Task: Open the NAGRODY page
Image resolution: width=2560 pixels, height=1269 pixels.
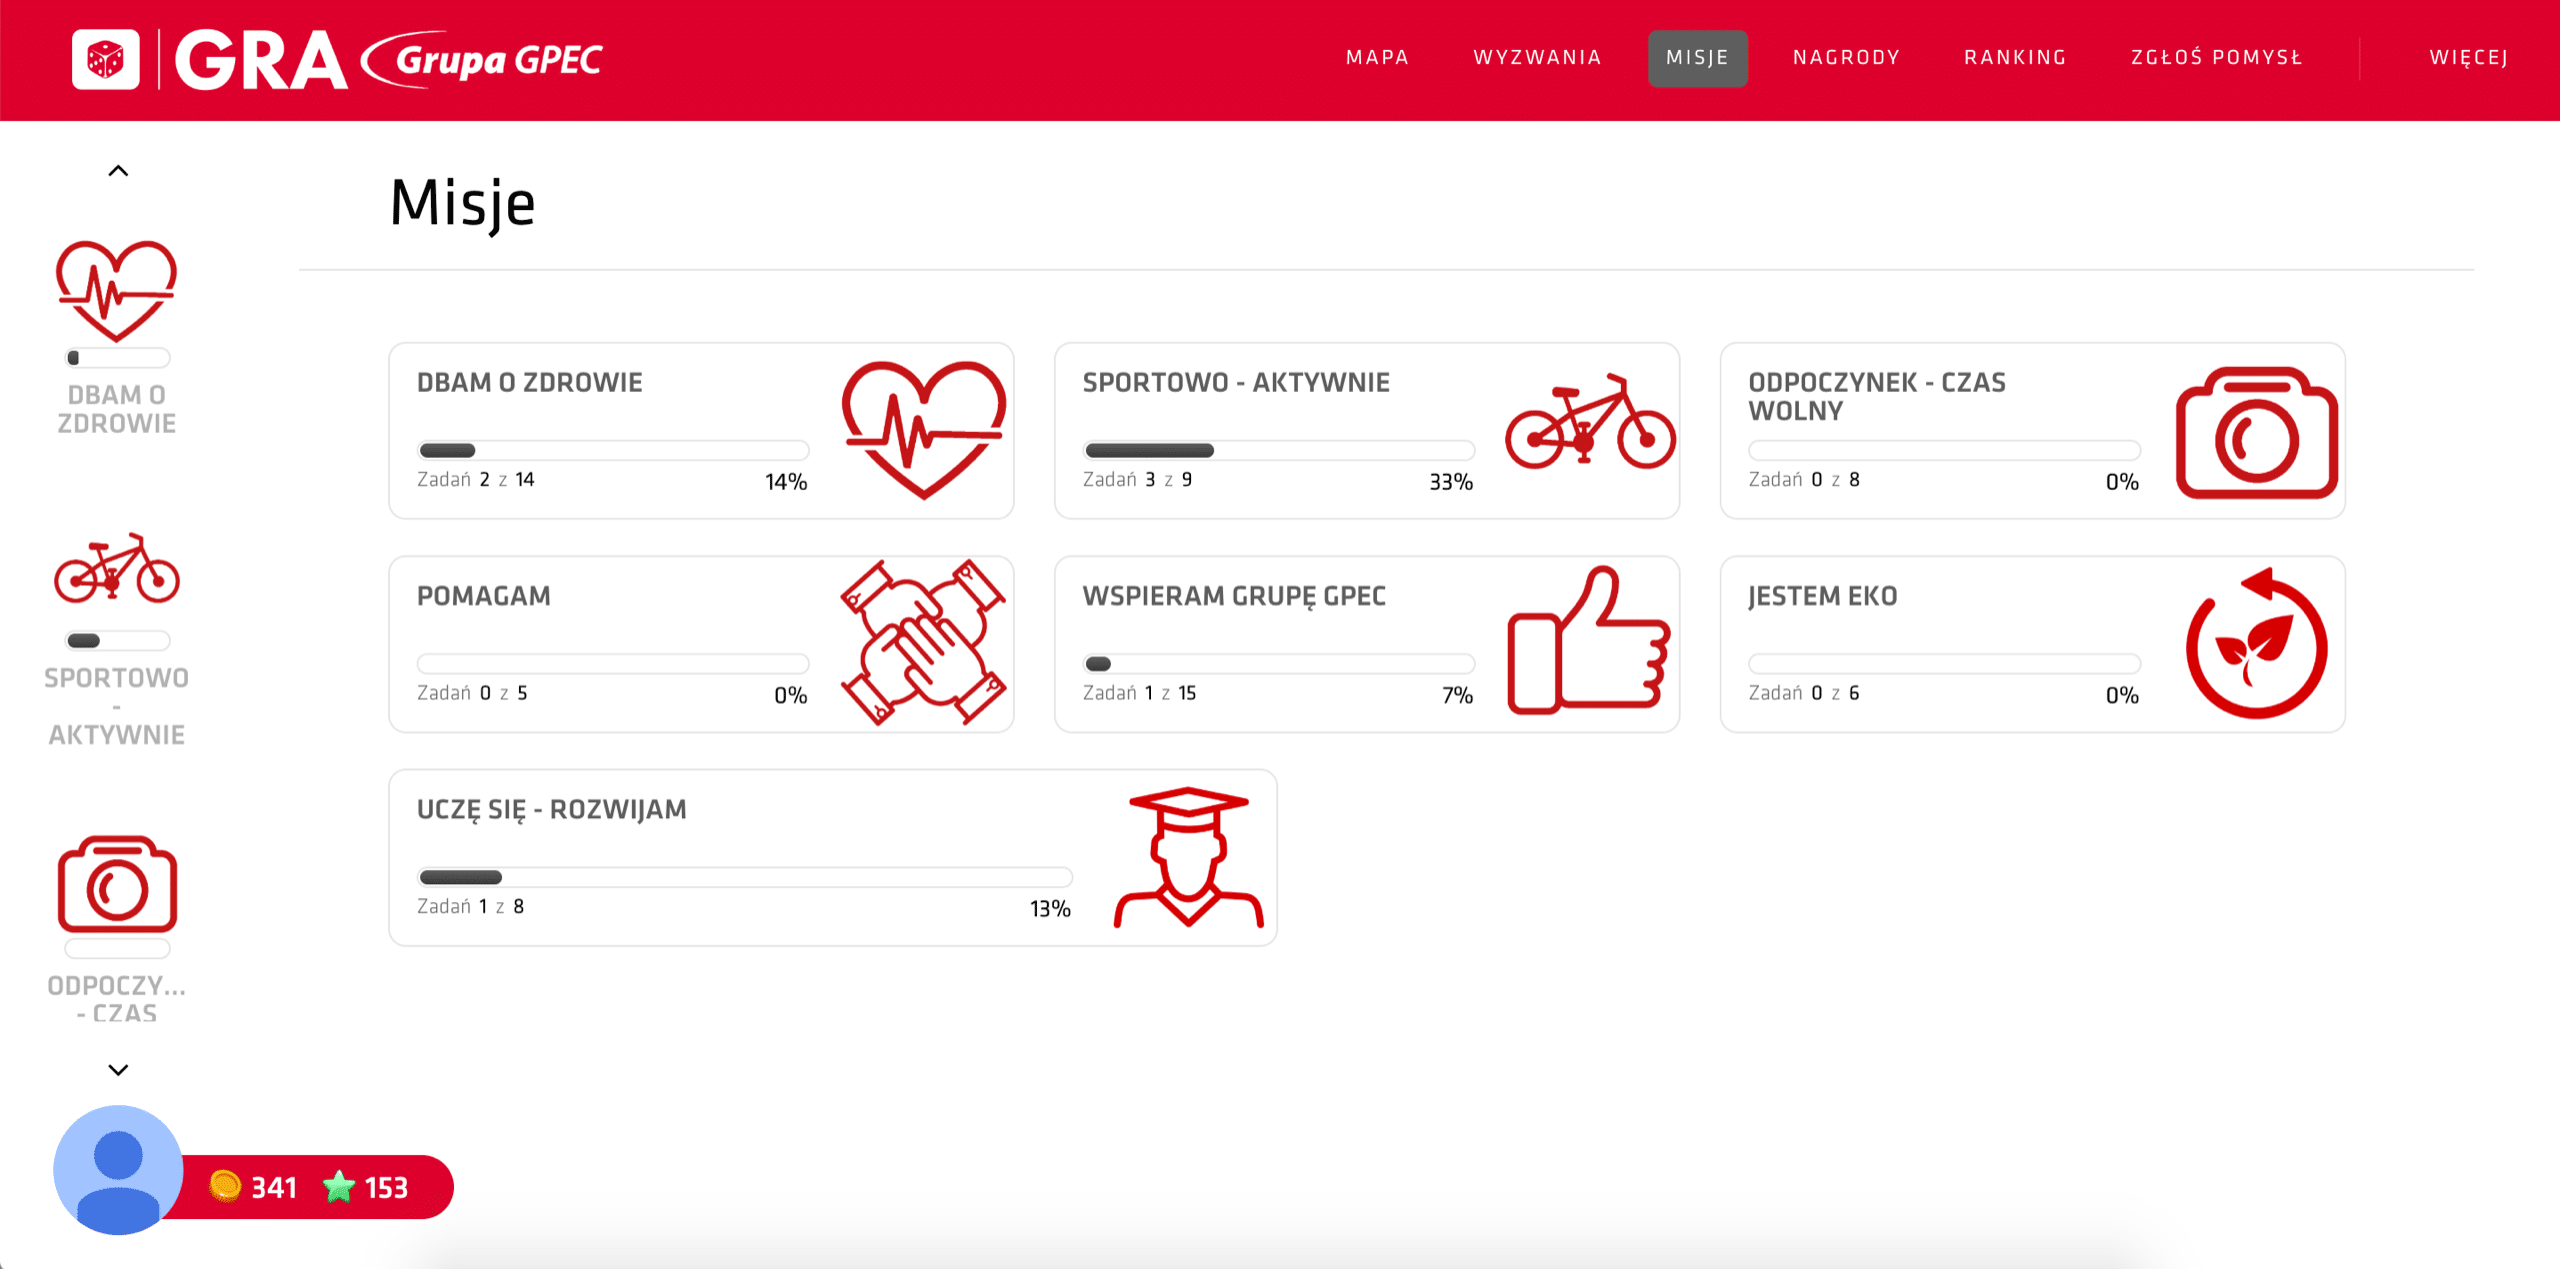Action: click(x=1846, y=58)
